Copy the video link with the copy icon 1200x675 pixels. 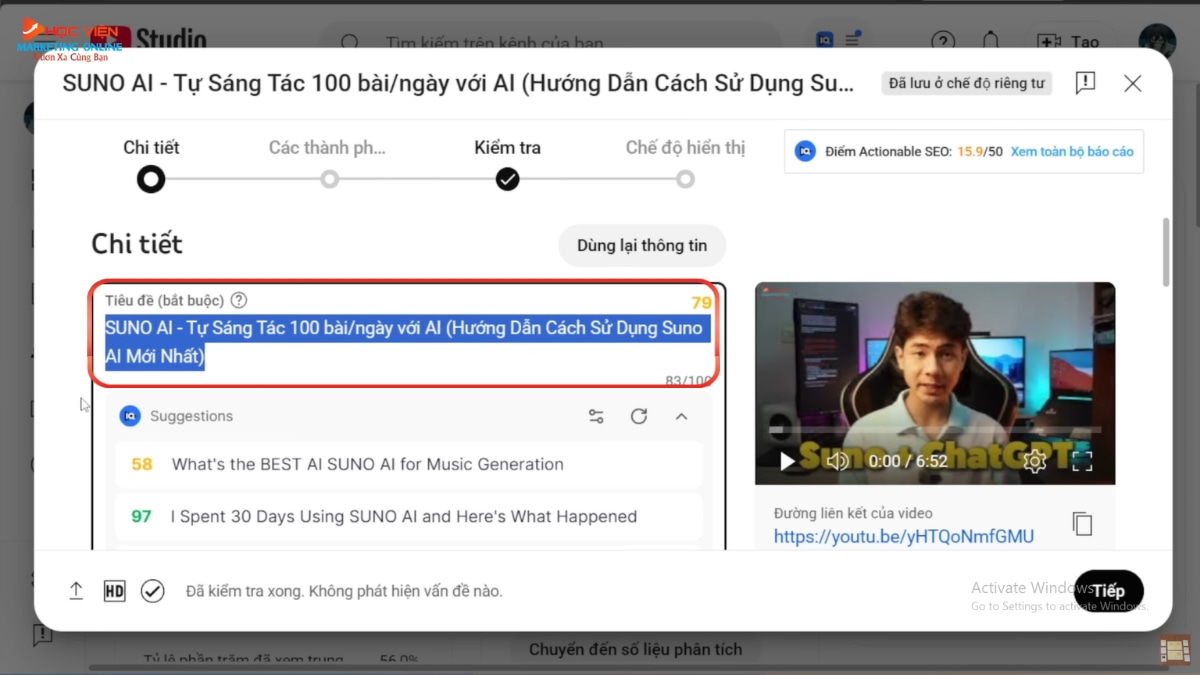click(x=1083, y=523)
